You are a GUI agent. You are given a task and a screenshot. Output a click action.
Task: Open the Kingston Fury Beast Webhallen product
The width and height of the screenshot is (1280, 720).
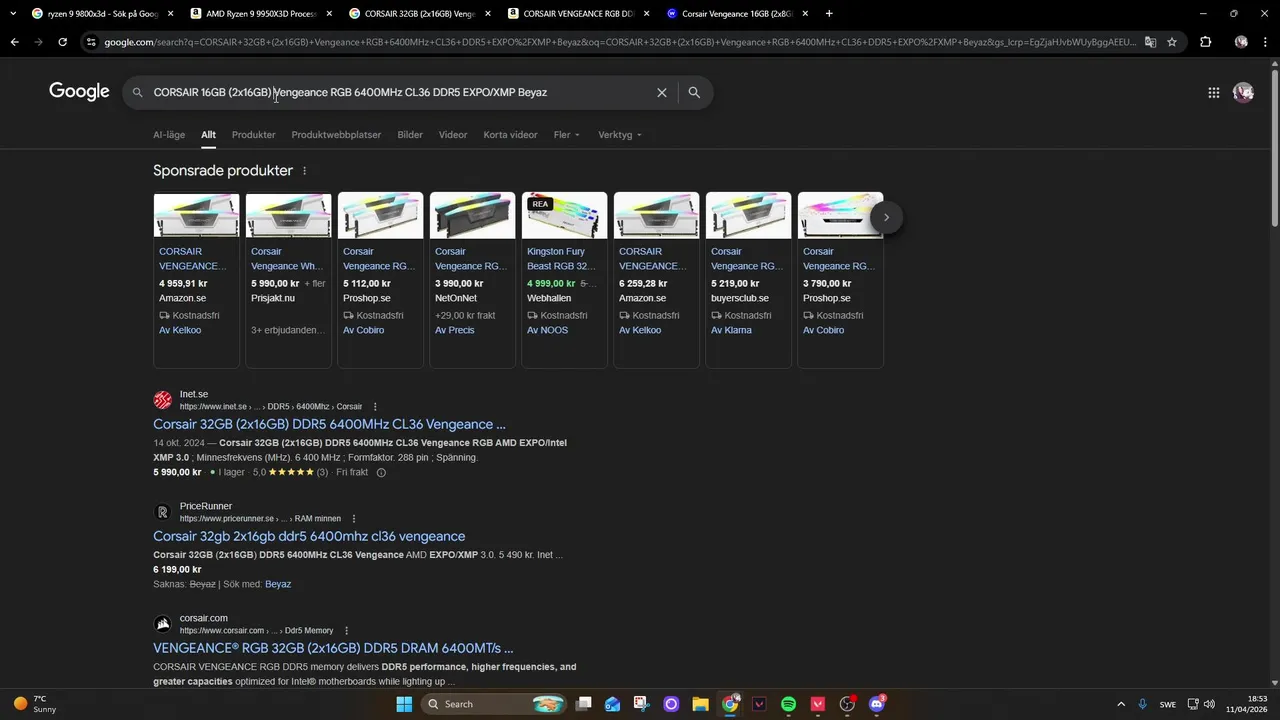[x=564, y=280]
